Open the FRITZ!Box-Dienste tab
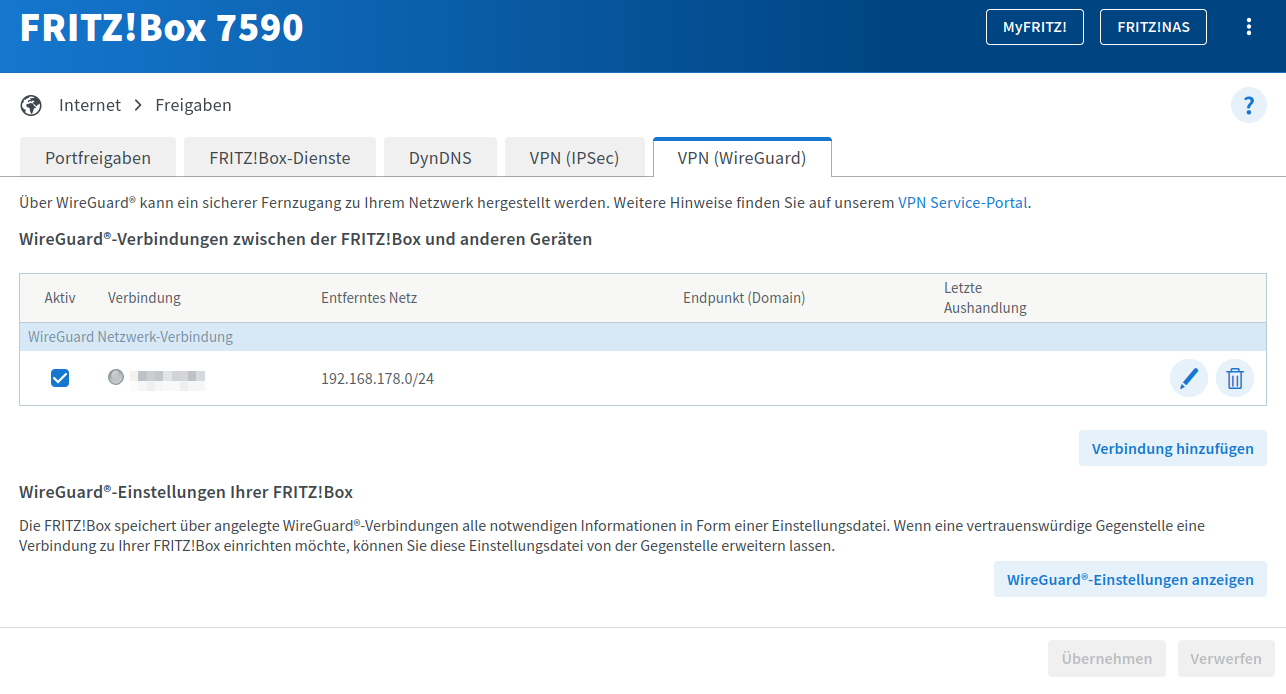The image size is (1286, 694). [x=279, y=158]
